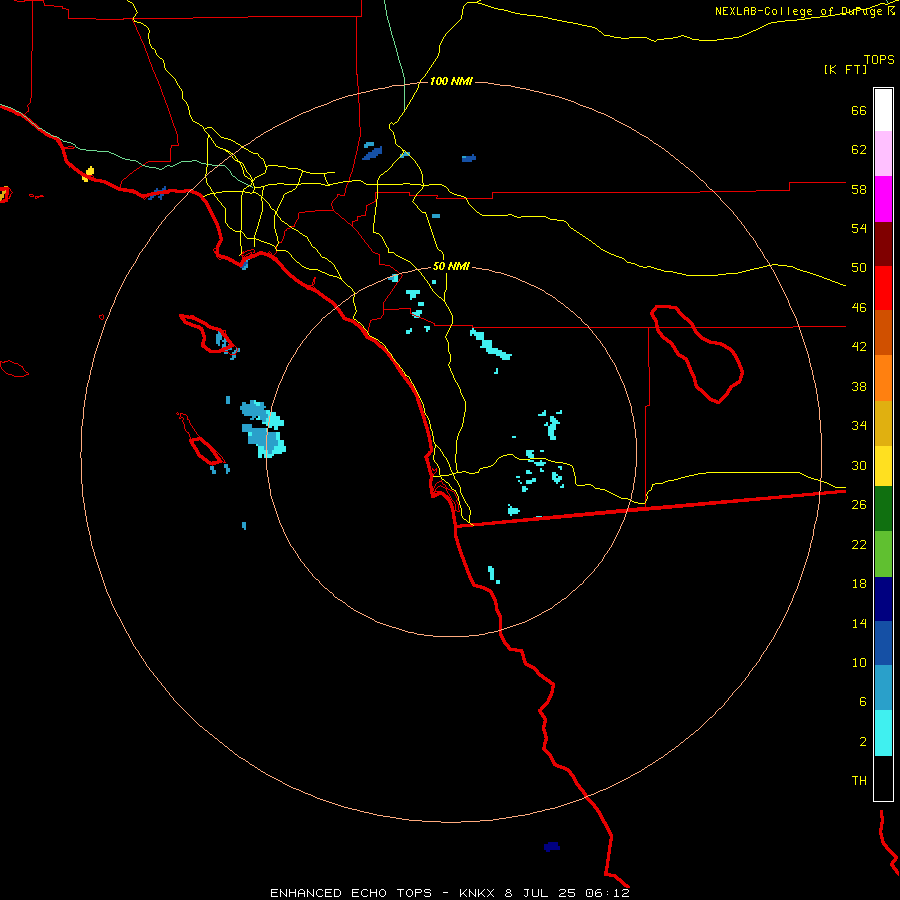Viewport: 900px width, 900px height.
Task: Click the "8 JUL 25" date text
Action: [542, 893]
